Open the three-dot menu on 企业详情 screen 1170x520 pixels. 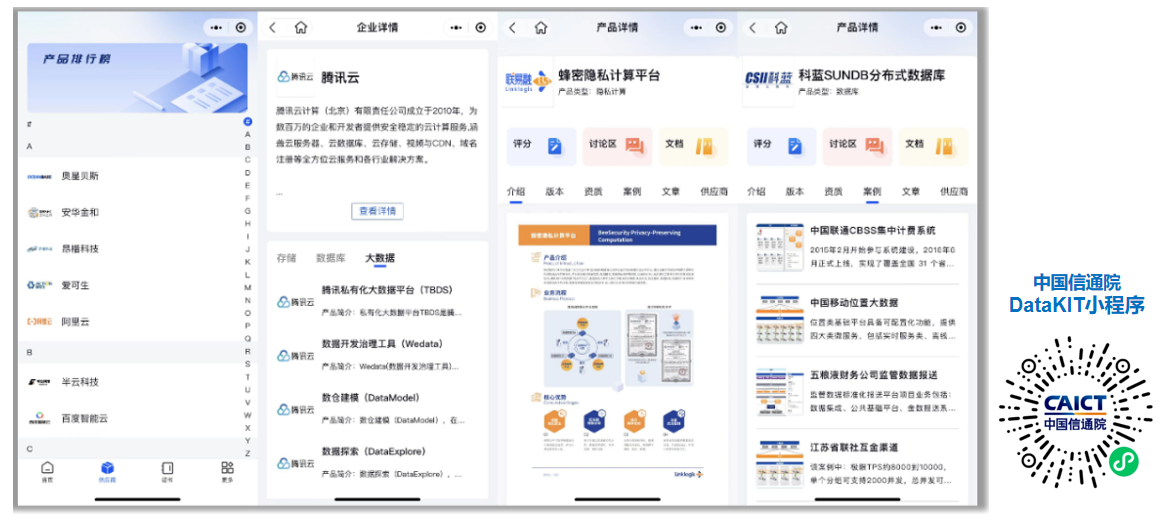pyautogui.click(x=457, y=28)
